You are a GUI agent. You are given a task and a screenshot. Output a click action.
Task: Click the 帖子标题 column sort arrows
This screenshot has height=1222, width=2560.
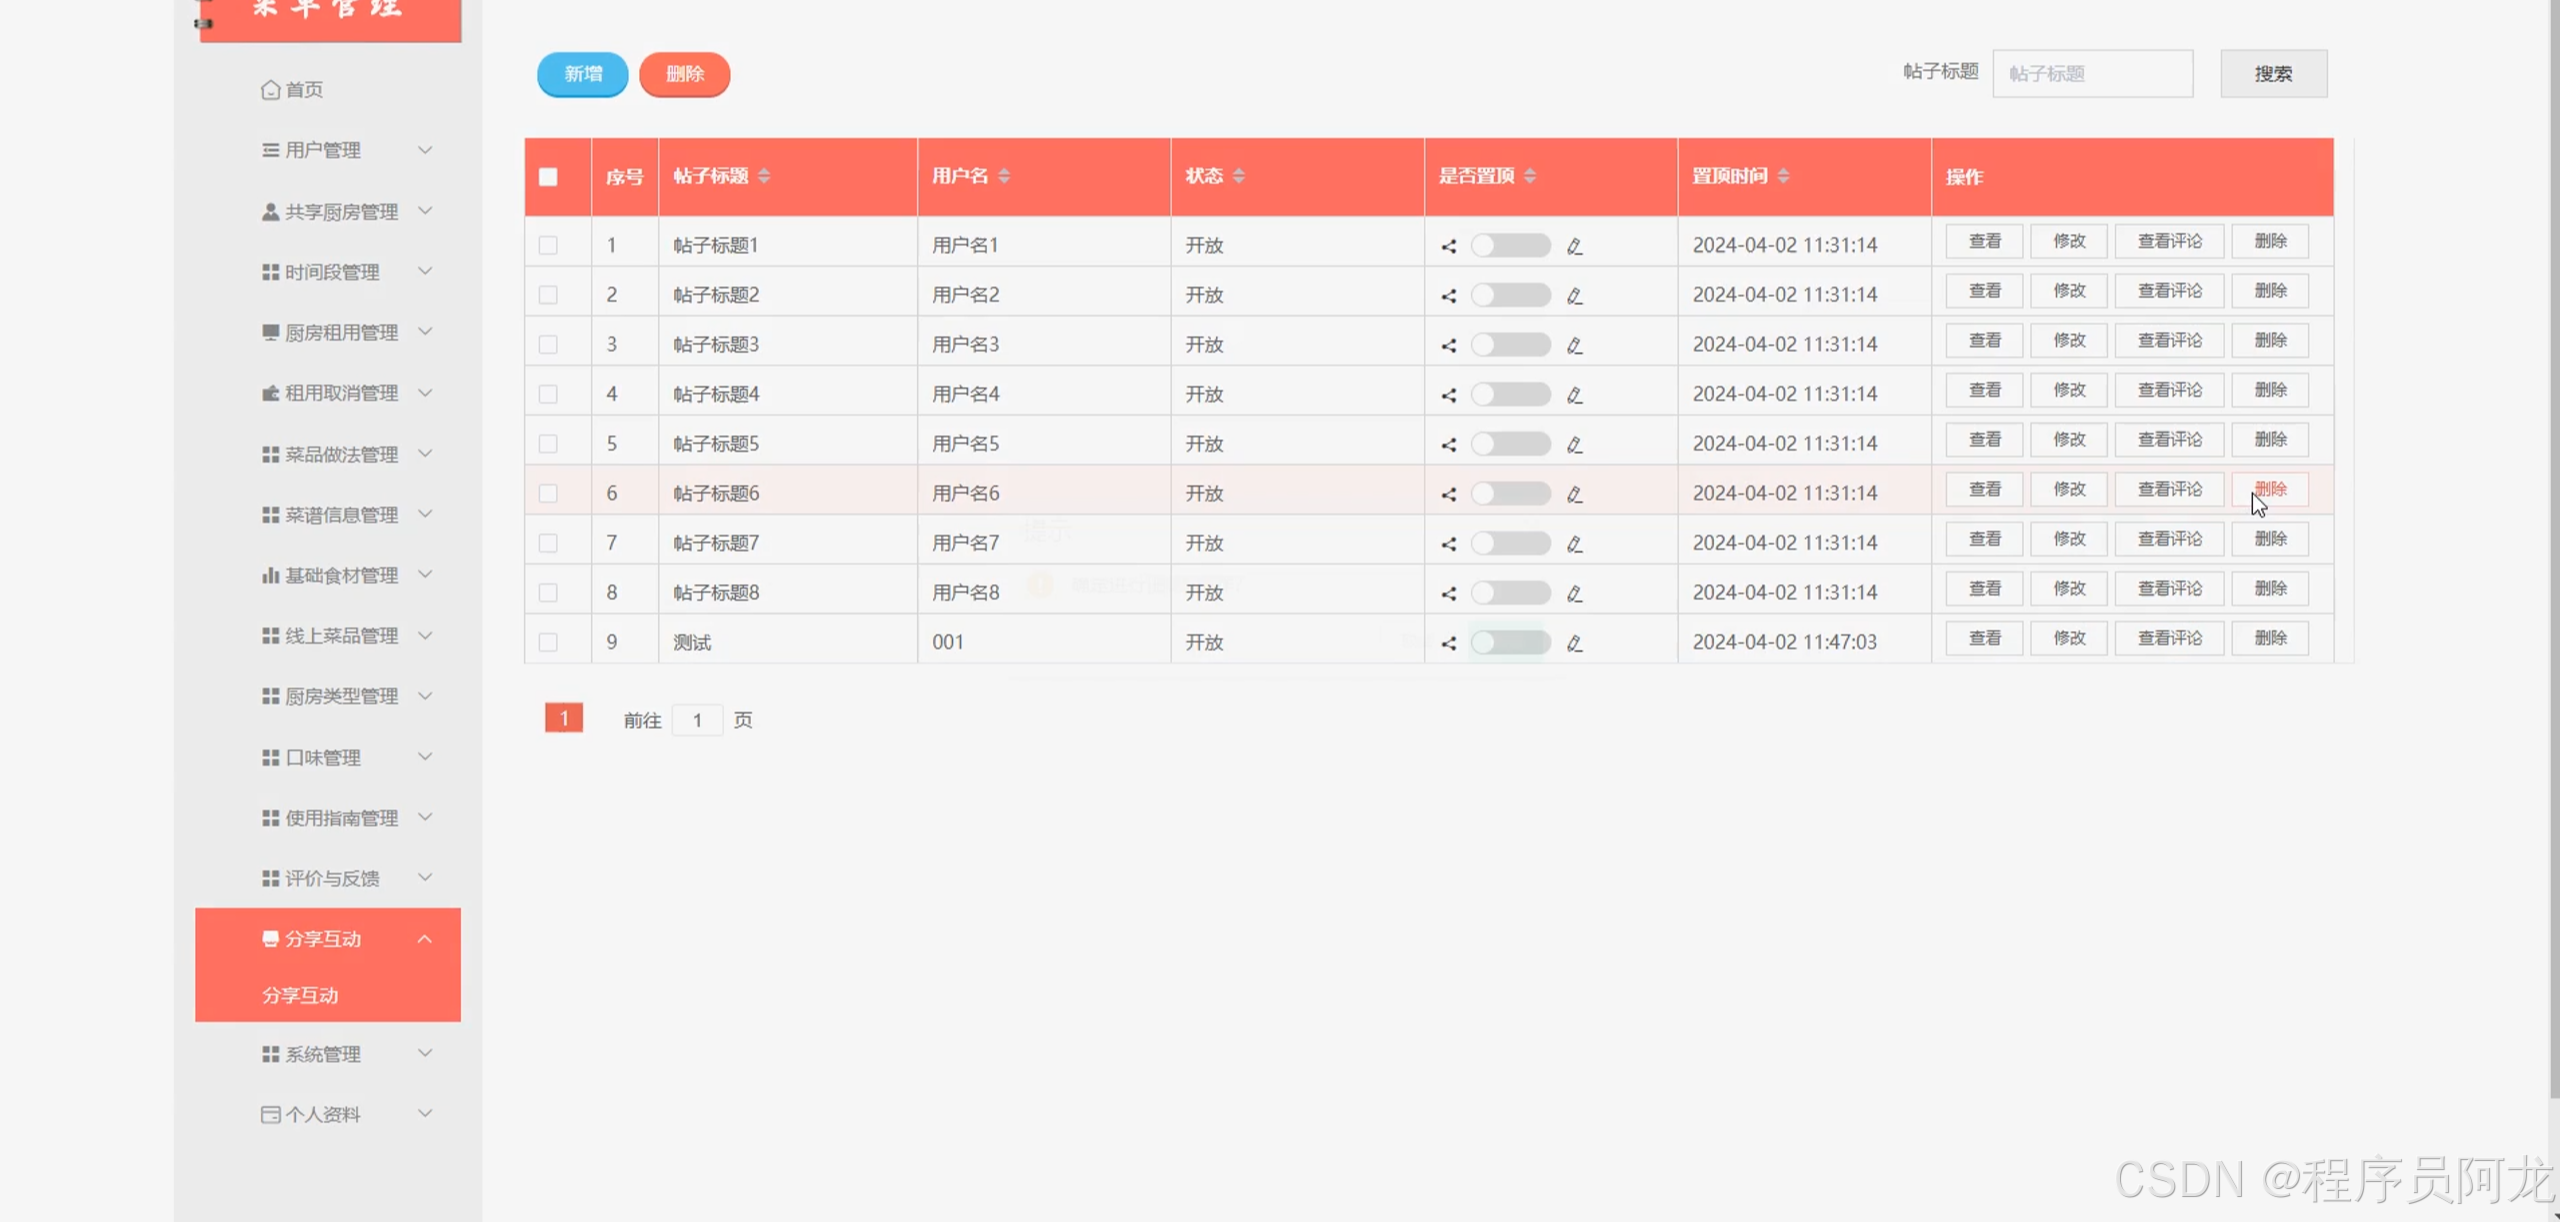[x=764, y=176]
